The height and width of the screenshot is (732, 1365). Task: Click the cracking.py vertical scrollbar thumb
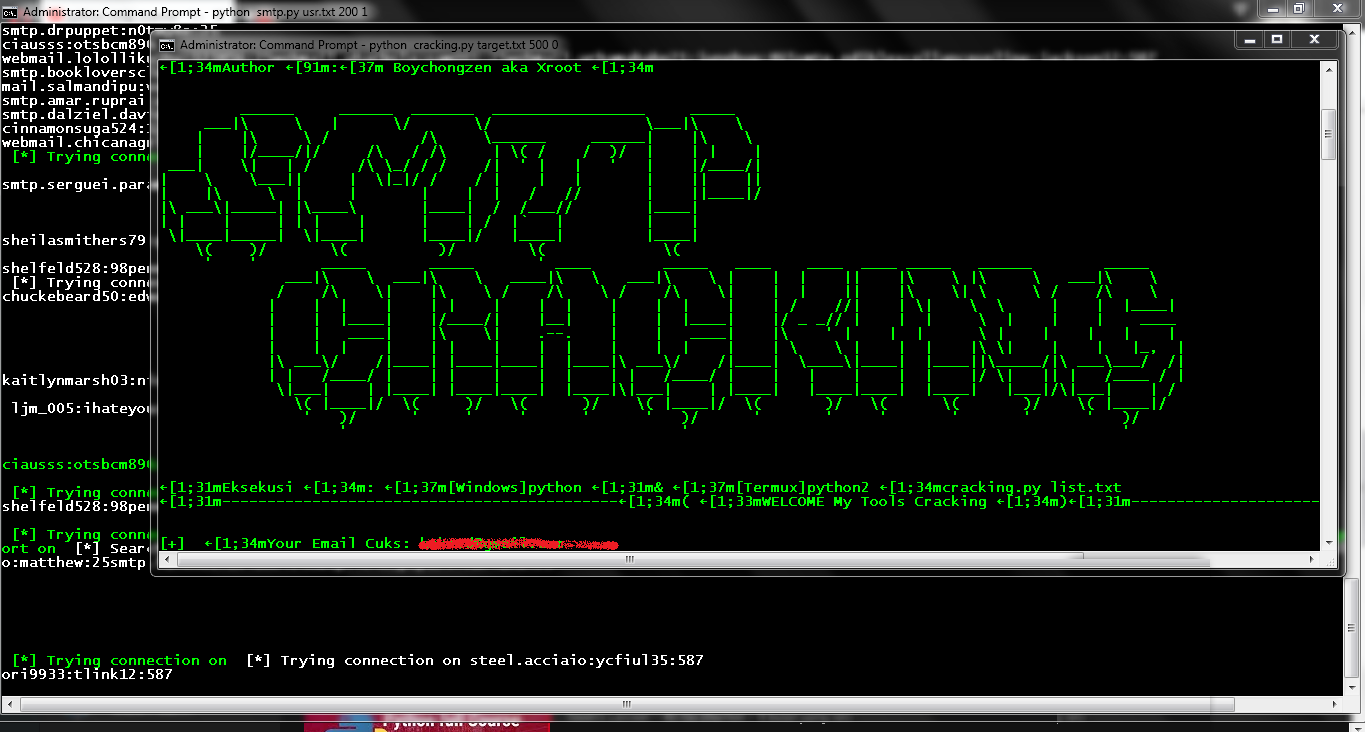pos(1329,134)
